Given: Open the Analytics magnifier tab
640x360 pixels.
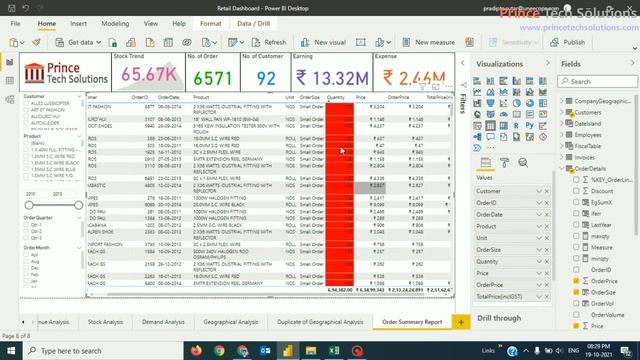Looking at the screenshot, I should point(523,163).
